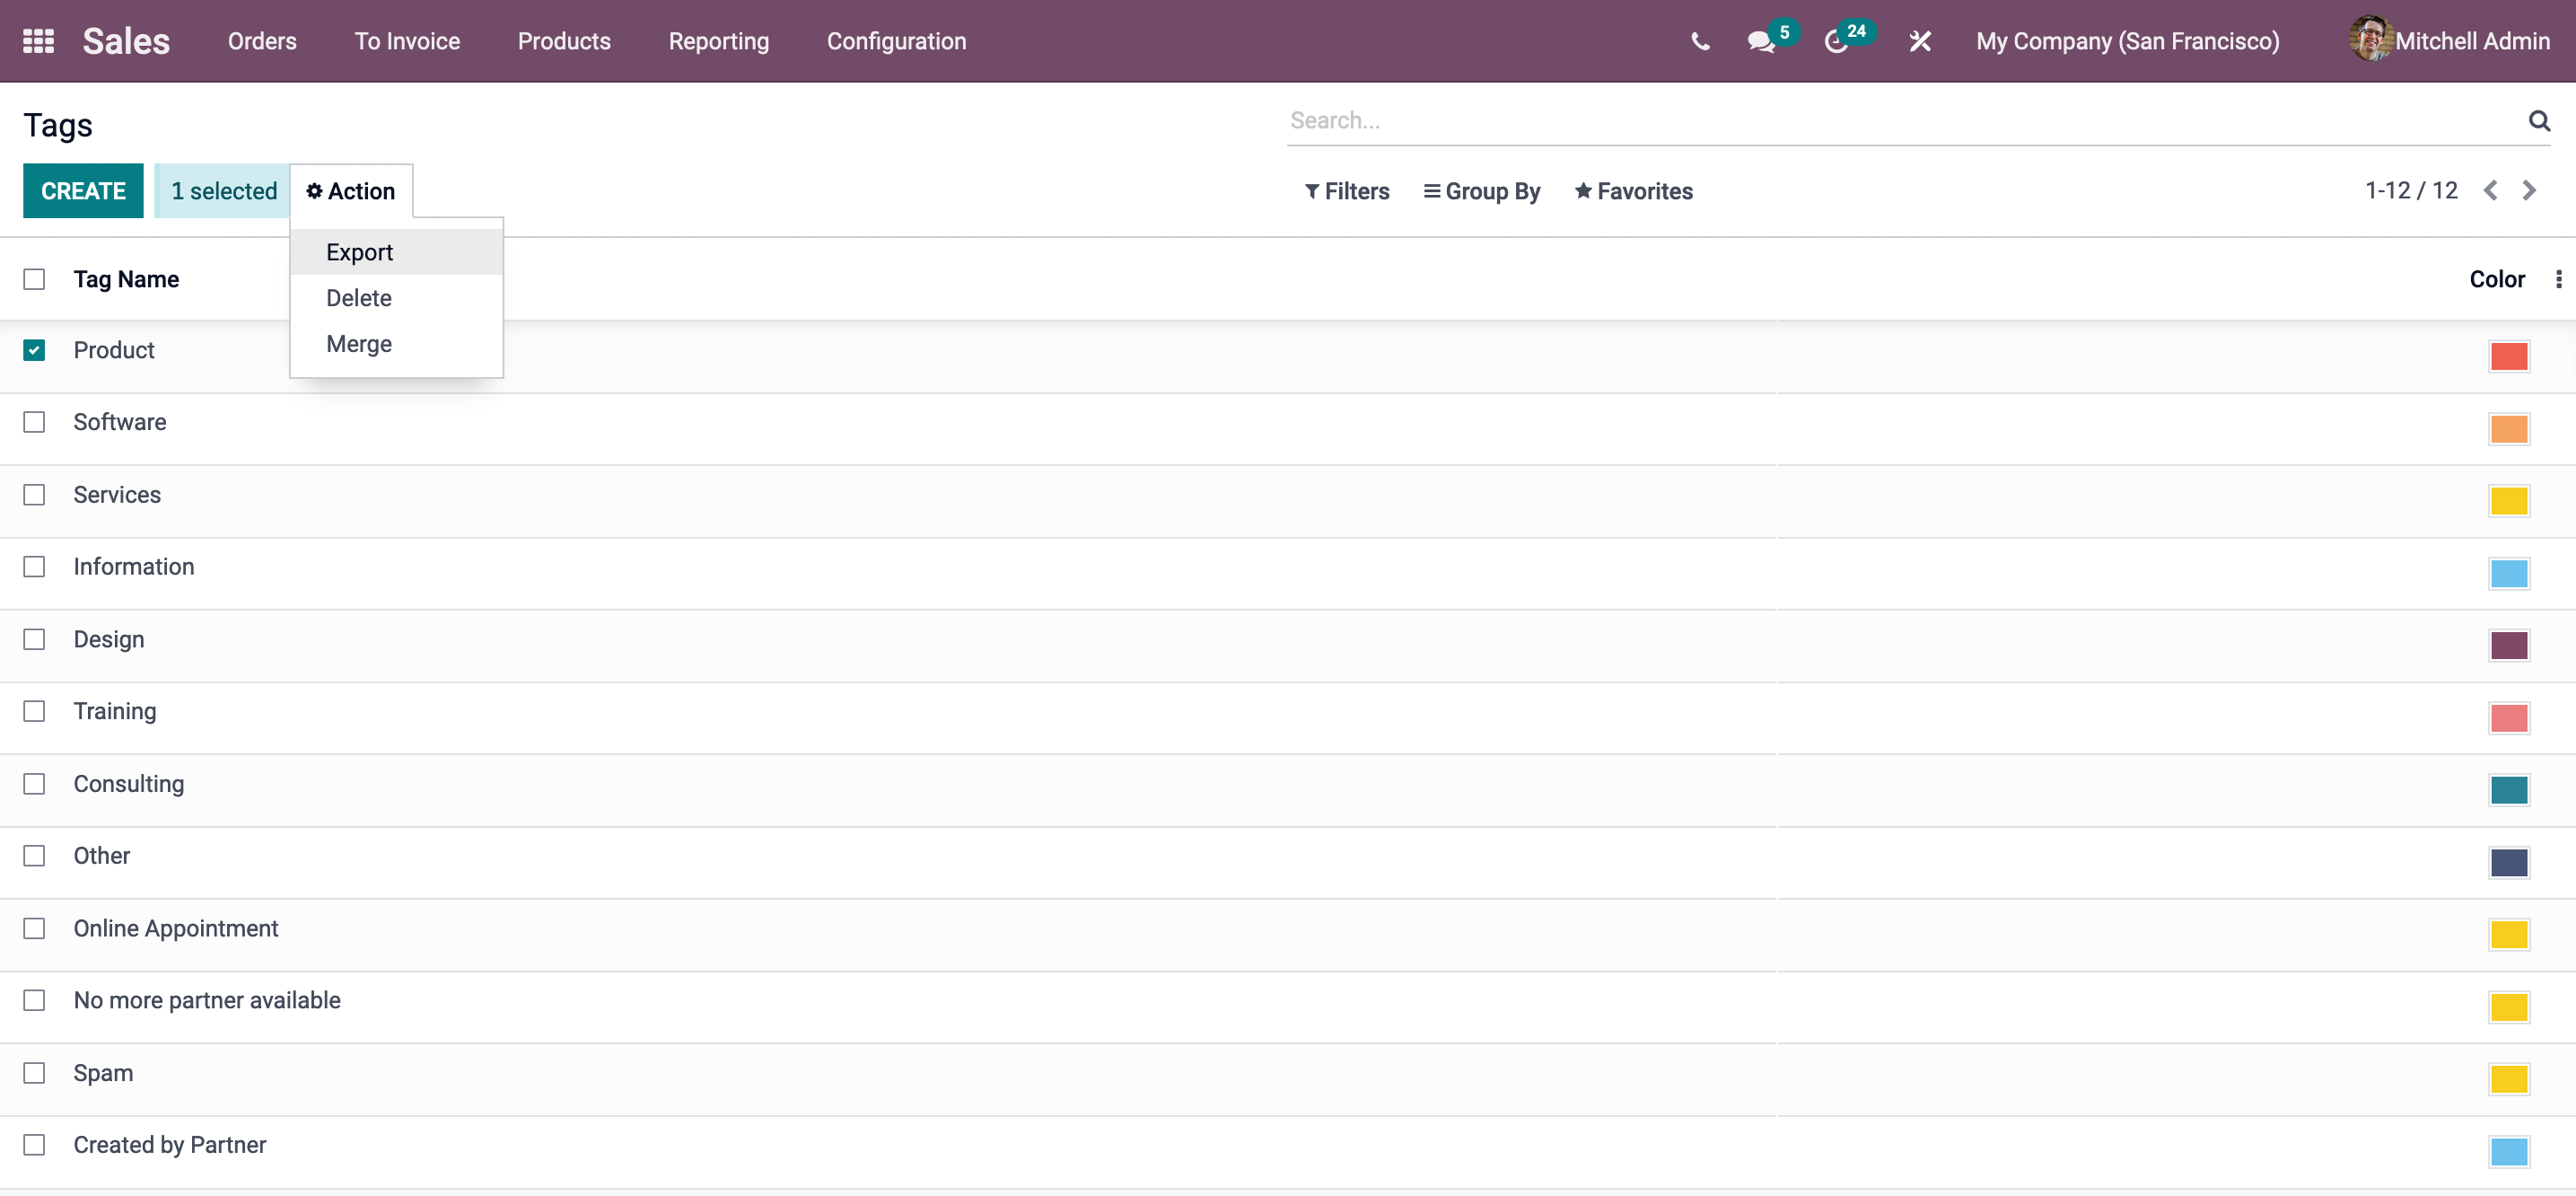Check the Design tag checkbox
Image resolution: width=2576 pixels, height=1196 pixels.
34,639
